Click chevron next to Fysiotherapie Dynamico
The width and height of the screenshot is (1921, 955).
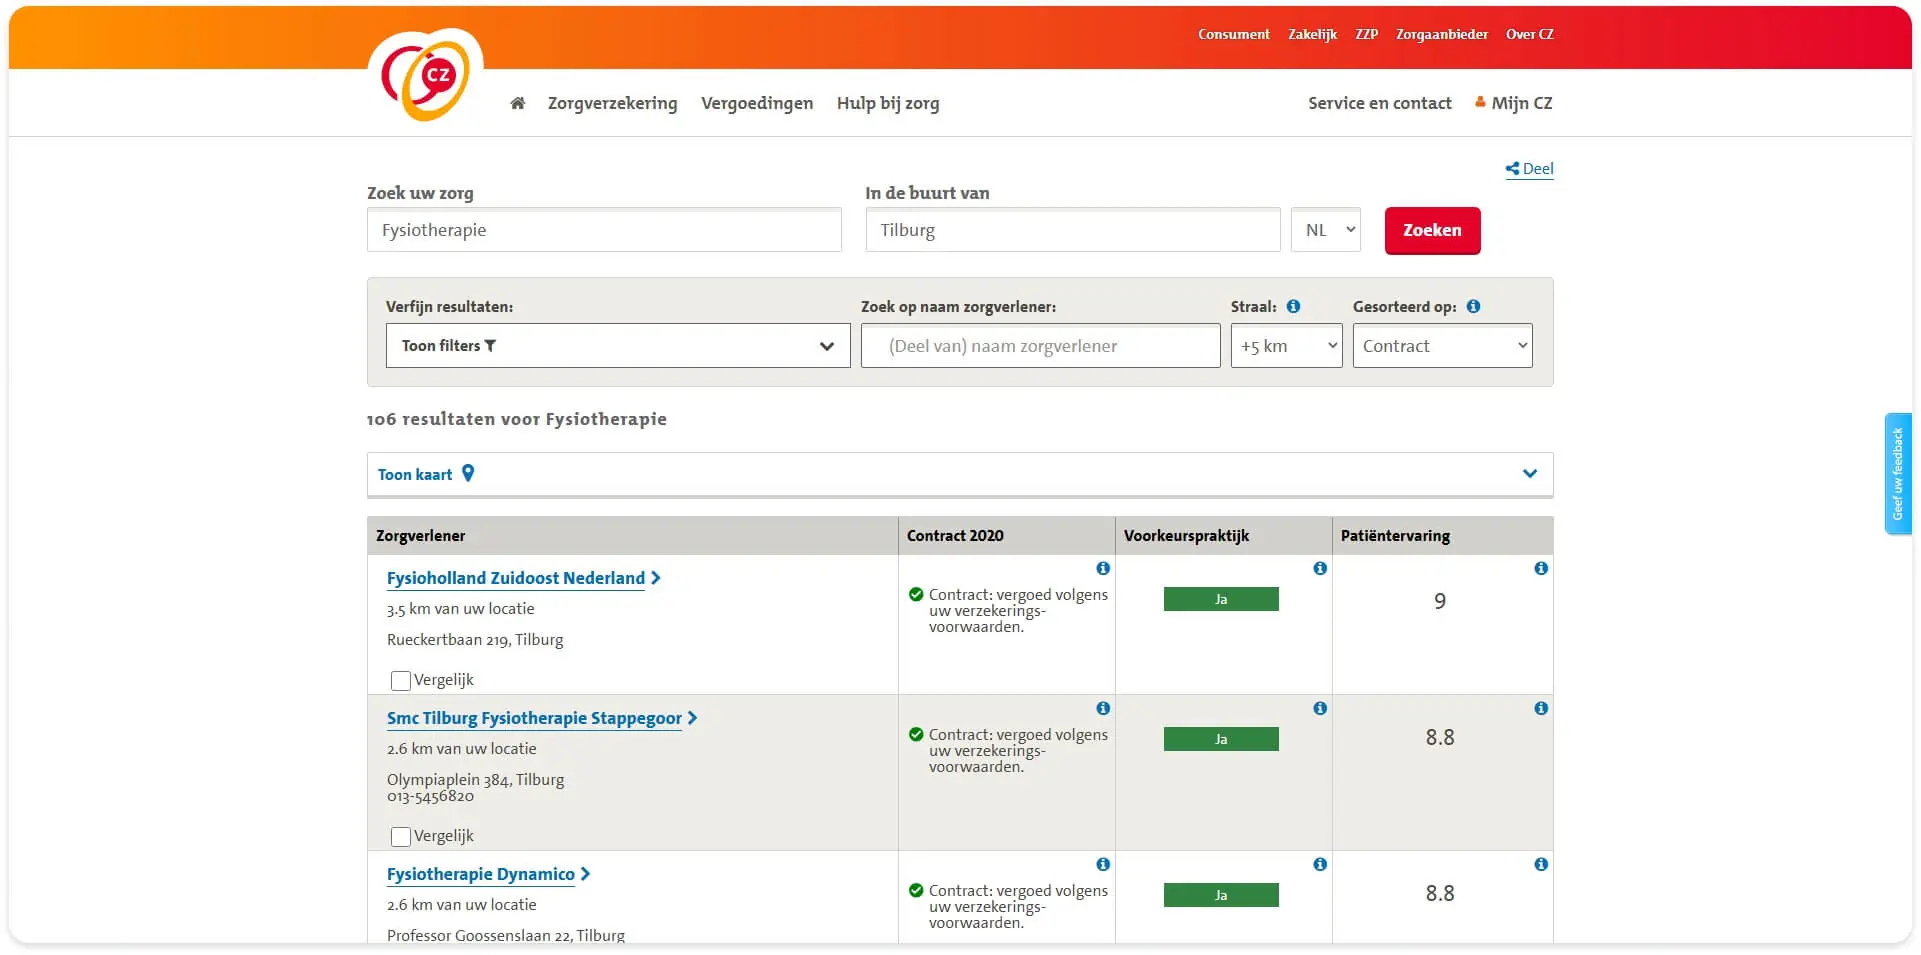click(x=585, y=874)
